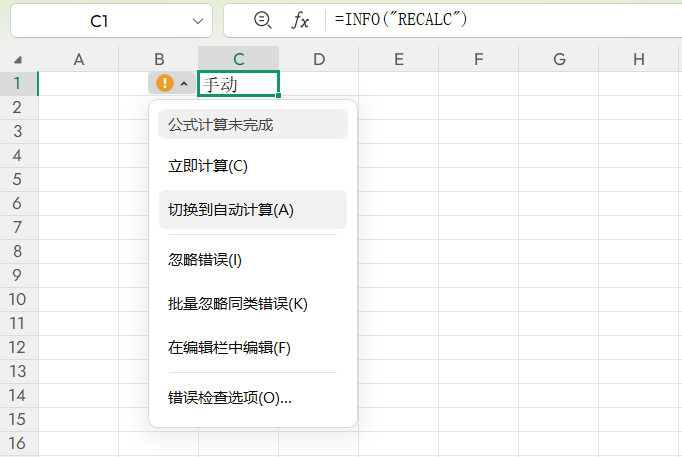Select row 2 header
This screenshot has height=457, width=682.
tap(19, 107)
